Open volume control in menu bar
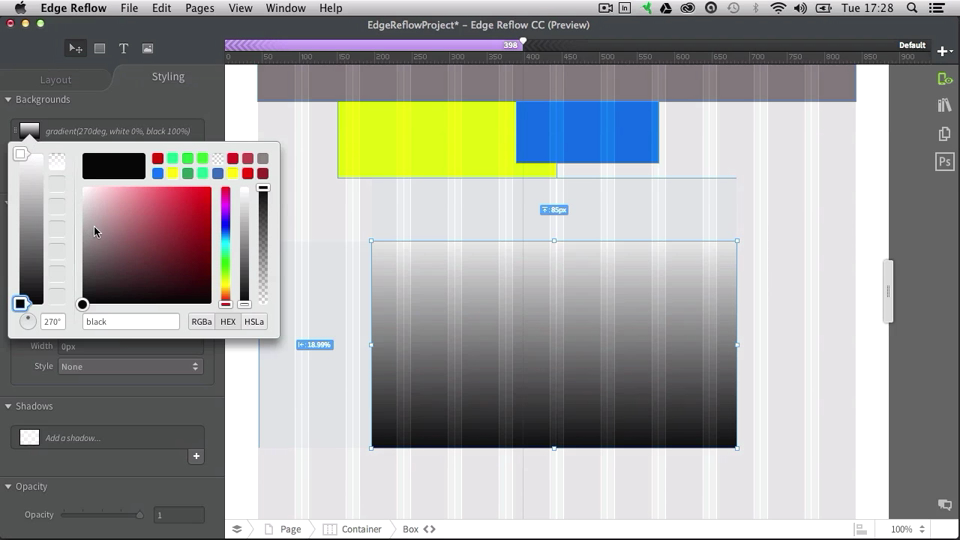Image resolution: width=960 pixels, height=540 pixels. click(x=800, y=8)
